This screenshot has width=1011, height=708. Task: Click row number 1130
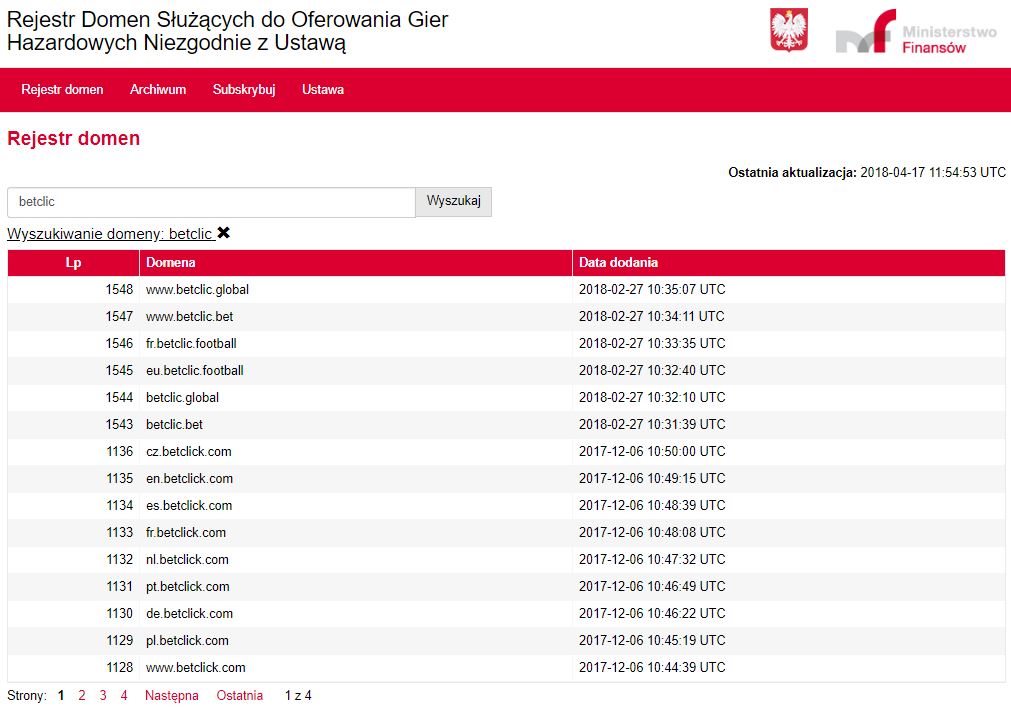pos(120,614)
